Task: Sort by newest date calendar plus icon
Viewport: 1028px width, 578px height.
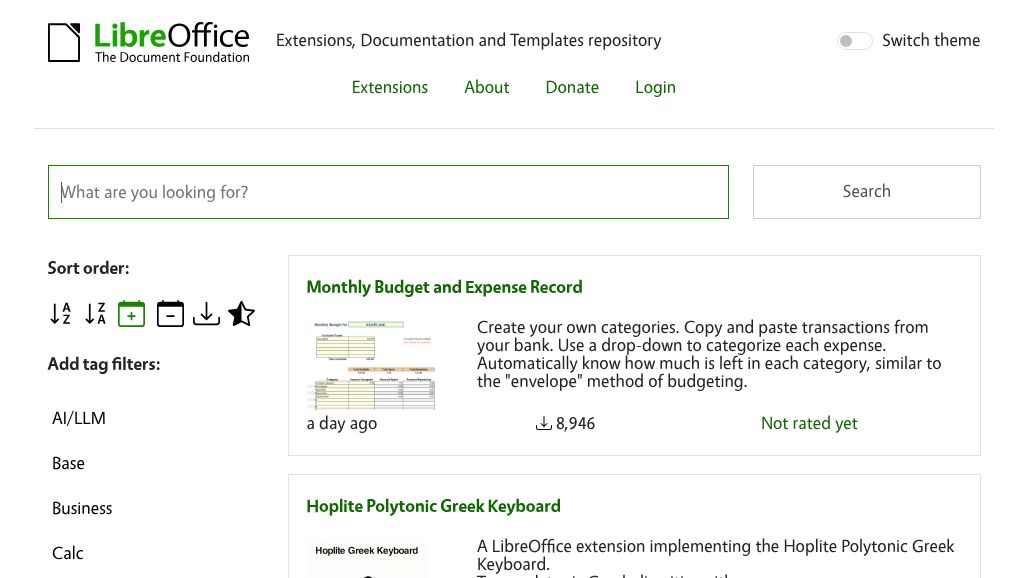Action: point(131,314)
